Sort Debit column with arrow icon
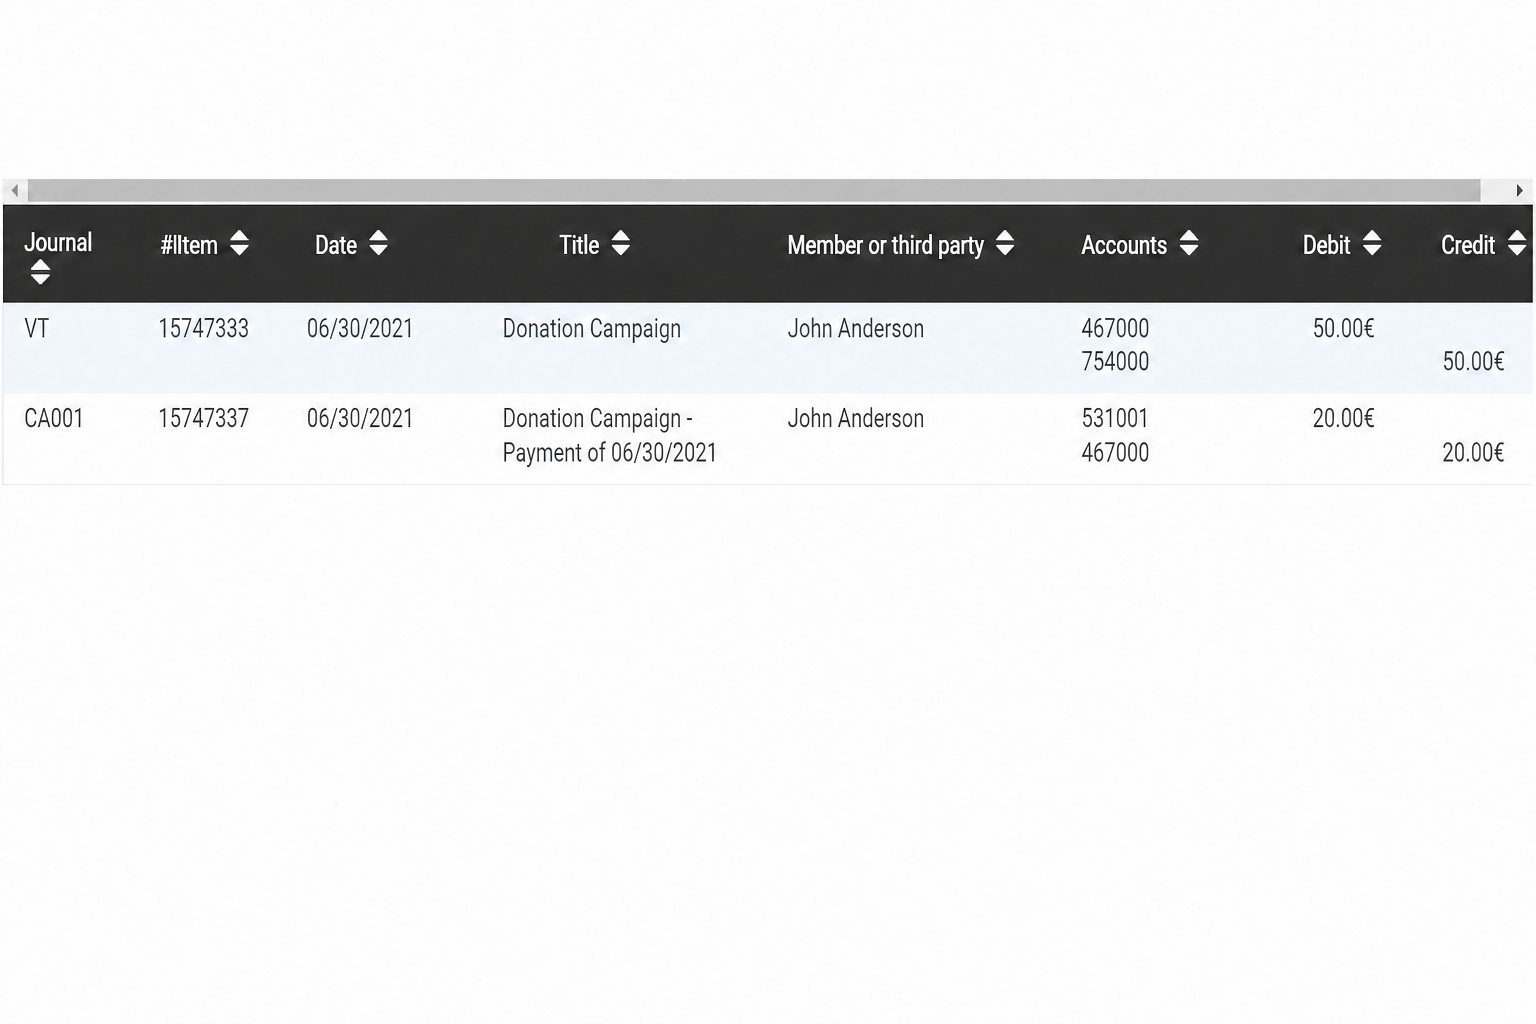 [x=1372, y=243]
